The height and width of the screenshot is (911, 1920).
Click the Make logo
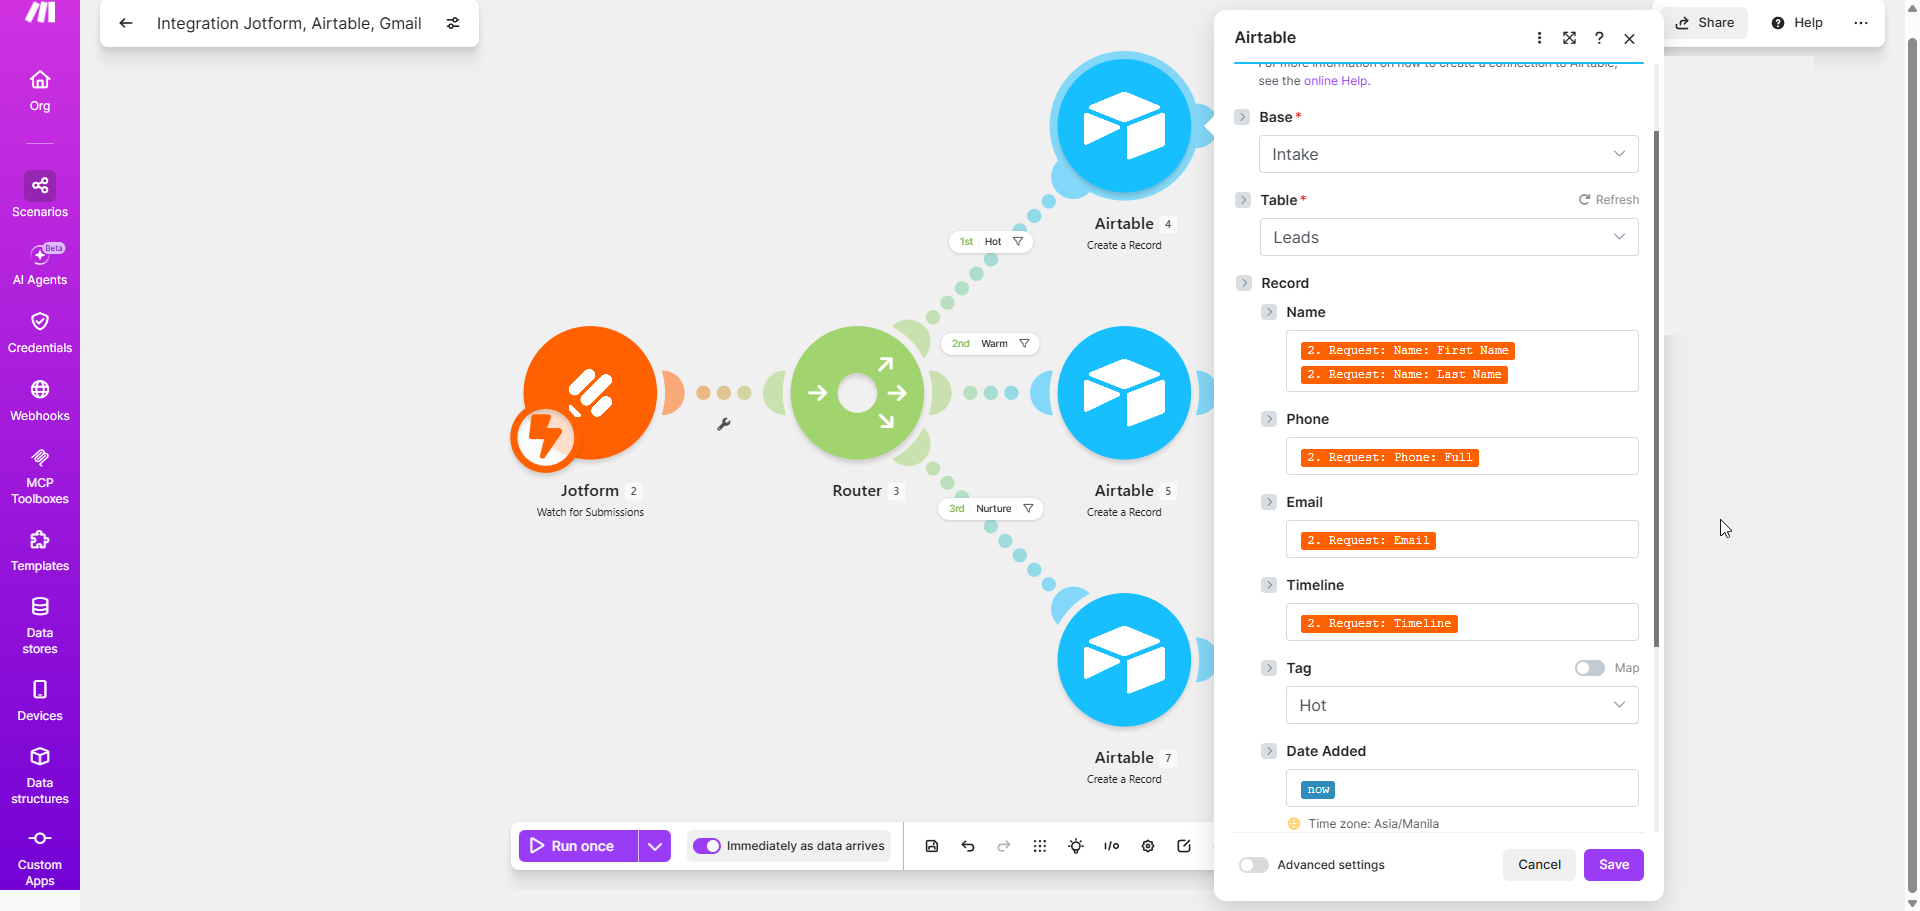(x=40, y=12)
